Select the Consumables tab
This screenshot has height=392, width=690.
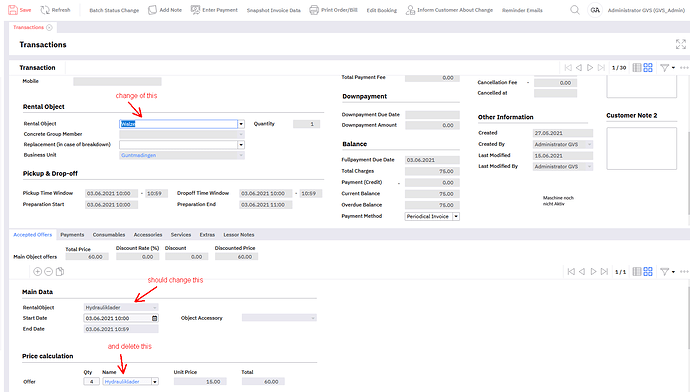tap(109, 234)
